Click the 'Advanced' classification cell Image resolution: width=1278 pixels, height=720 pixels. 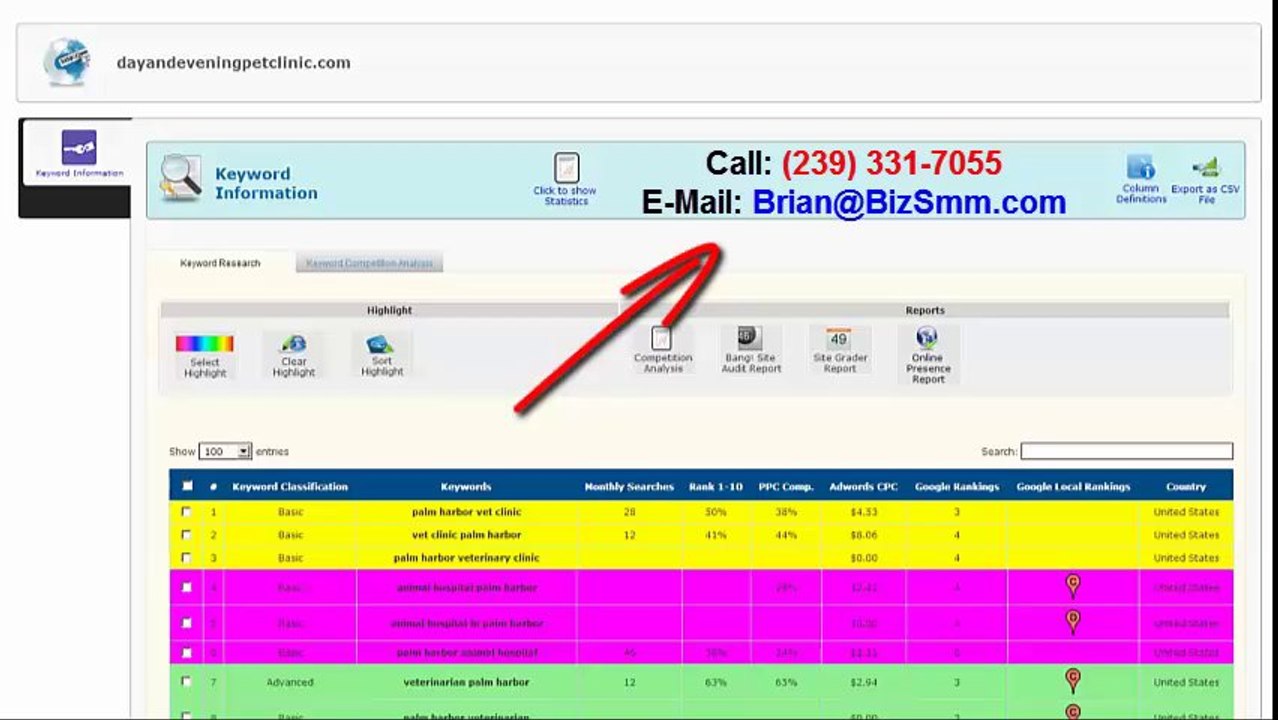(290, 682)
